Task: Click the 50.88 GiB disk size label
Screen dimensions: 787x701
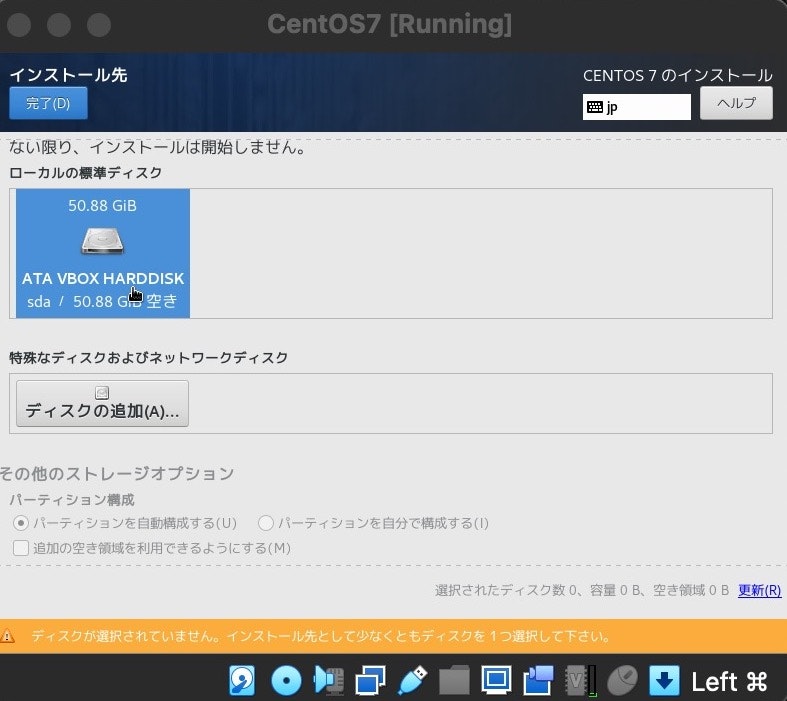Action: [102, 206]
